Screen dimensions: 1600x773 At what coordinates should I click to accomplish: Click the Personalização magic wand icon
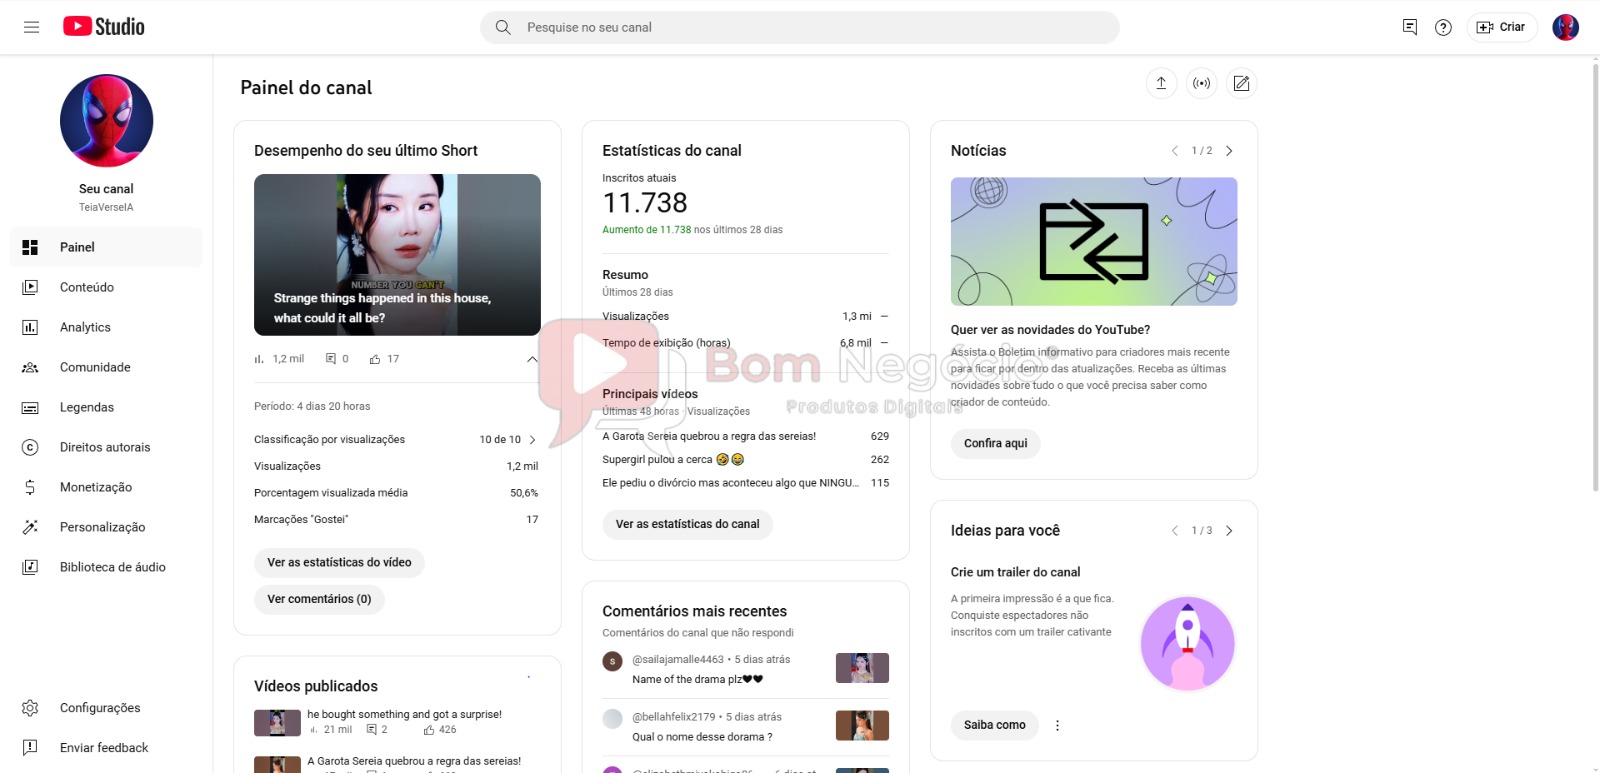coord(30,527)
